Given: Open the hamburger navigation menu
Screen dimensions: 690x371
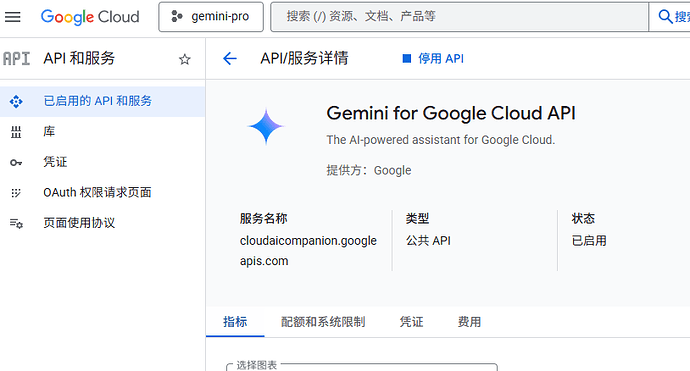Looking at the screenshot, I should (x=13, y=17).
